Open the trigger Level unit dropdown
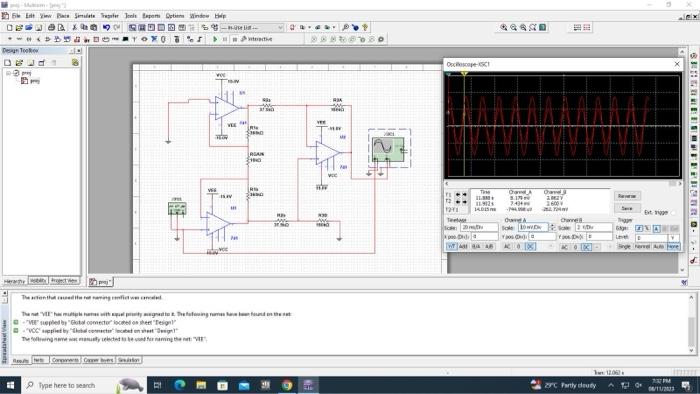The image size is (700, 394). coord(674,238)
